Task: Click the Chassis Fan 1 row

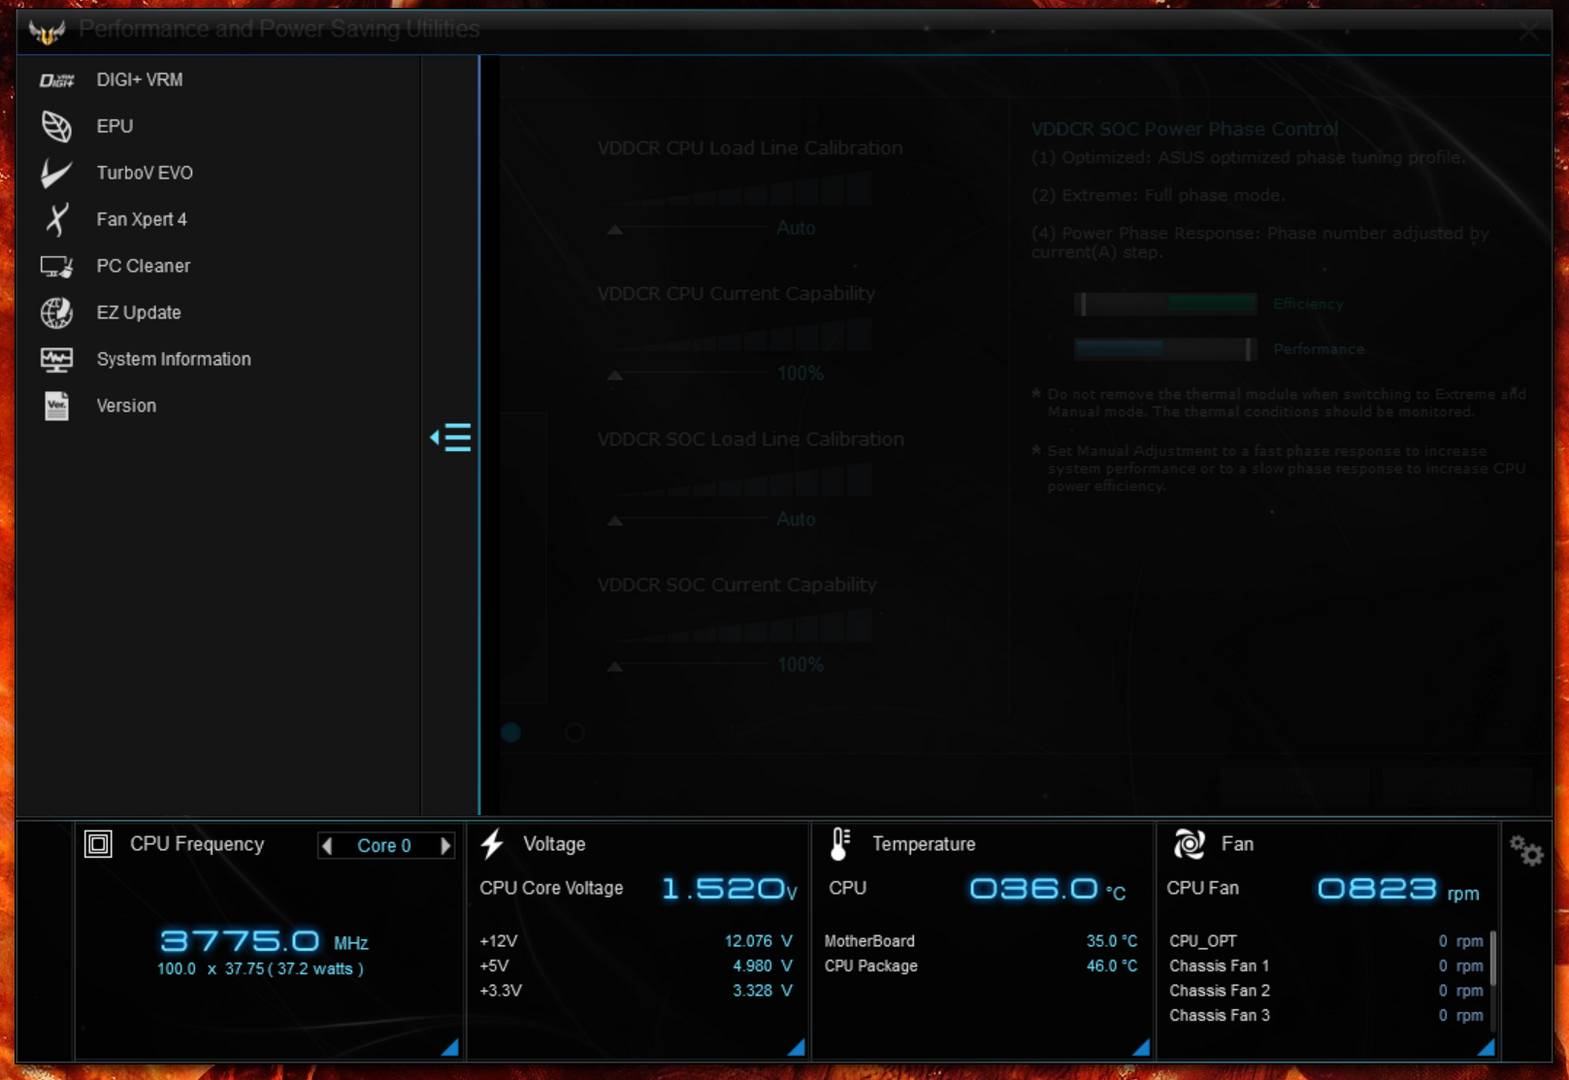Action: coord(1326,966)
